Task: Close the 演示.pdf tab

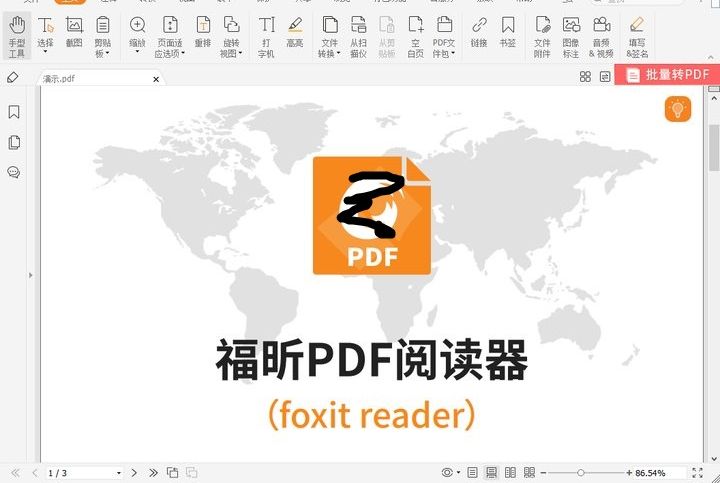Action: pyautogui.click(x=156, y=79)
